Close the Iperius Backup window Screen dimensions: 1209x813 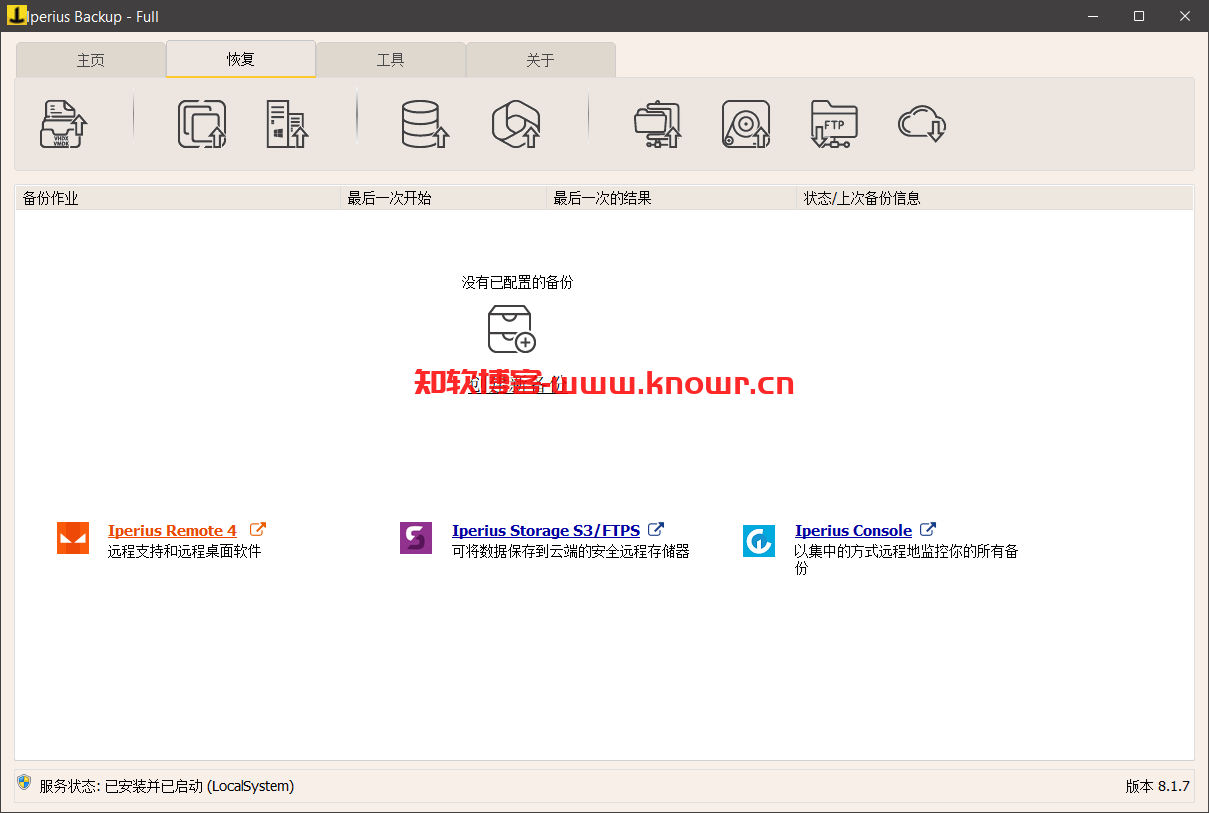[1185, 16]
